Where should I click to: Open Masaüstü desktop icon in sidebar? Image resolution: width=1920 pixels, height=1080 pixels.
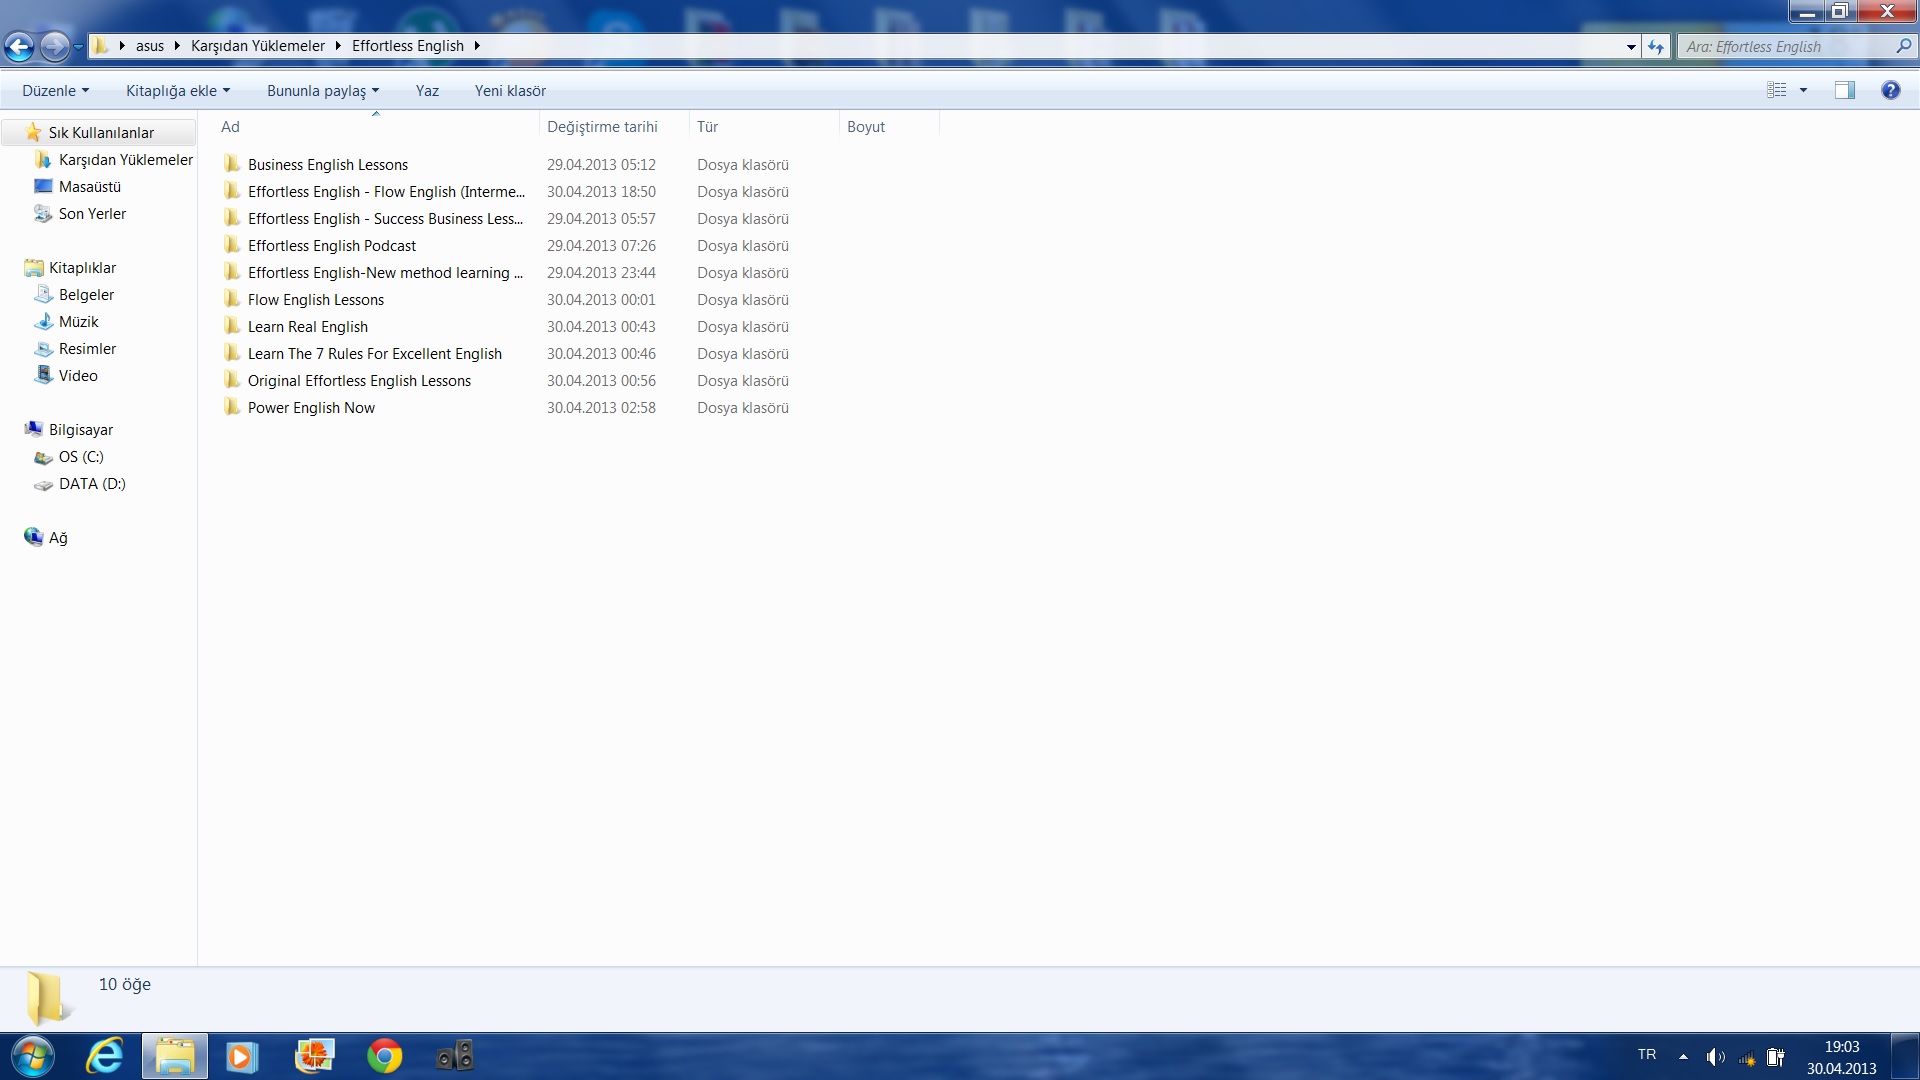(43, 186)
